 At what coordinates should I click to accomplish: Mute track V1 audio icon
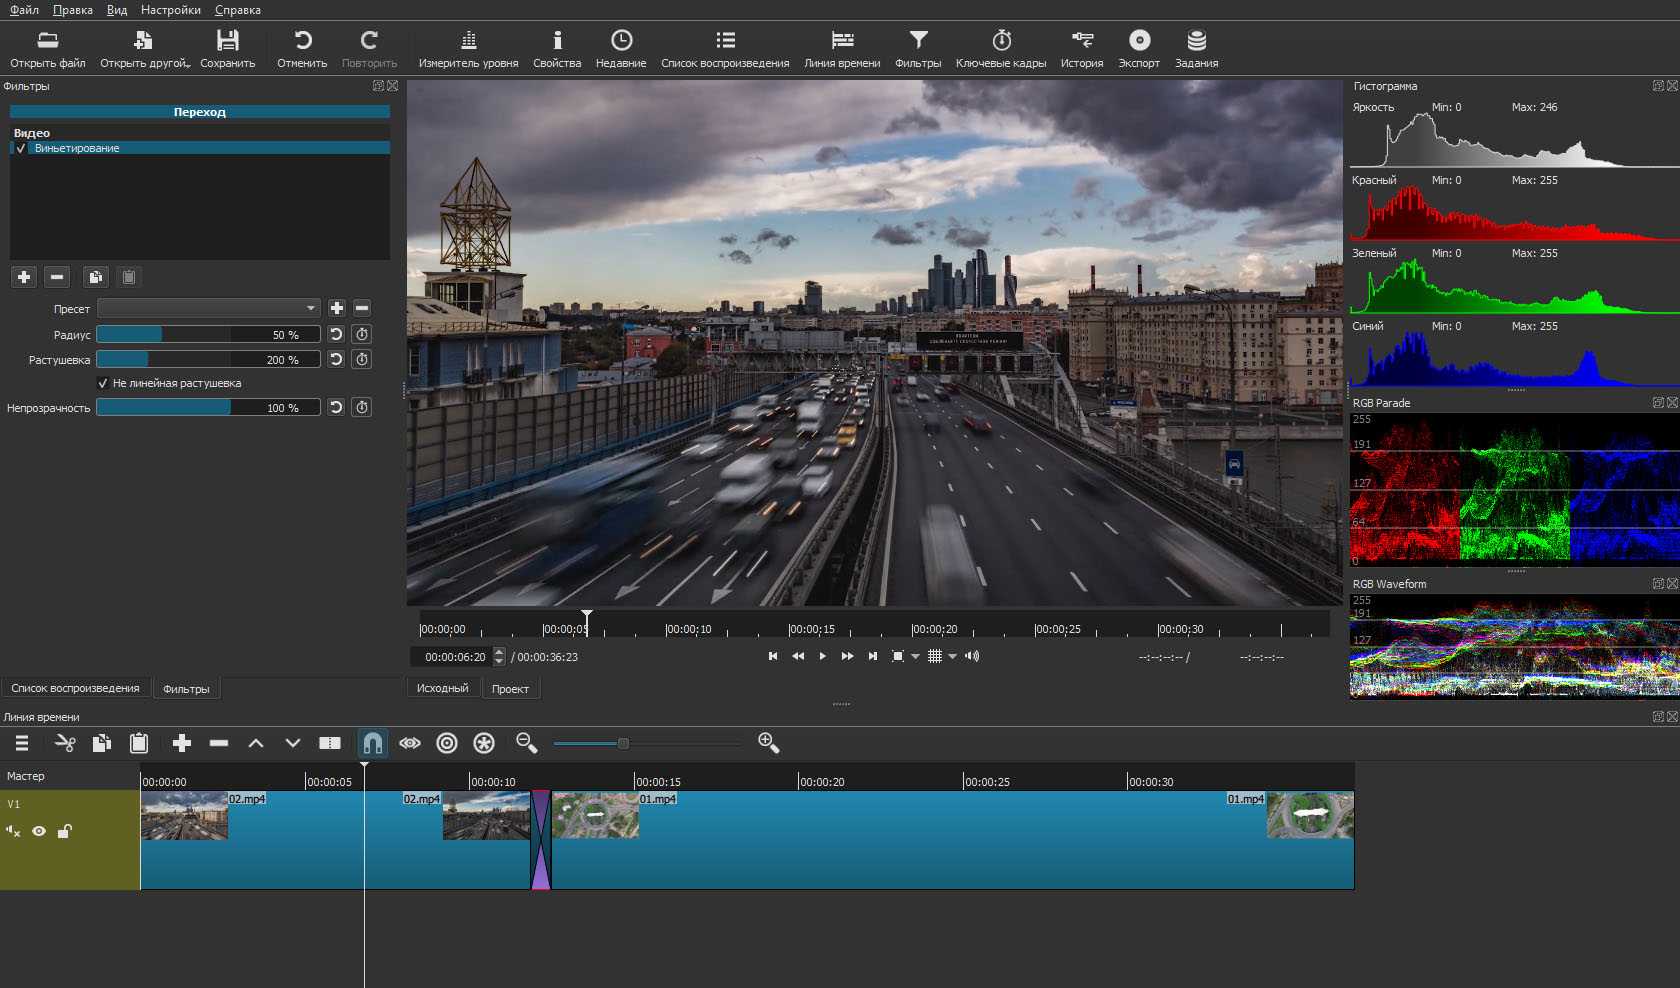coord(13,831)
